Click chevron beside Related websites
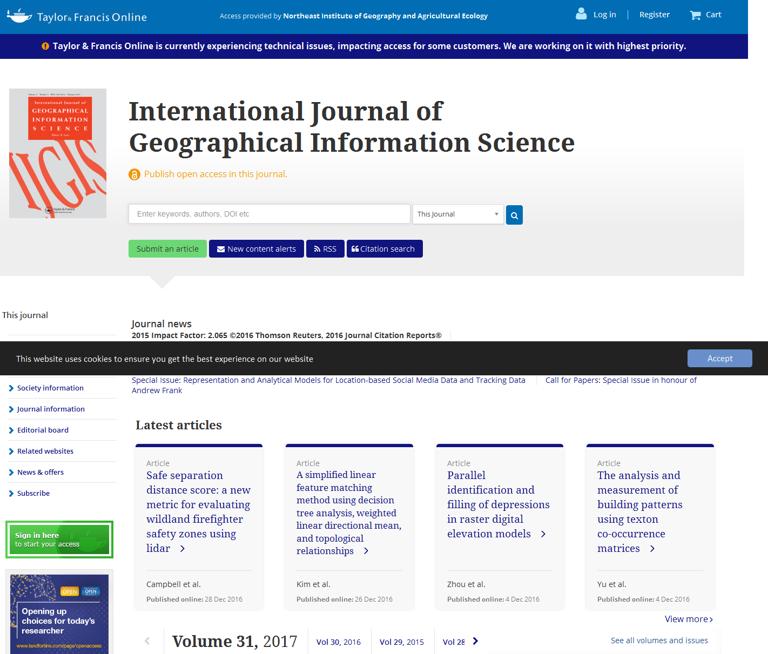The image size is (768, 654). pos(11,452)
